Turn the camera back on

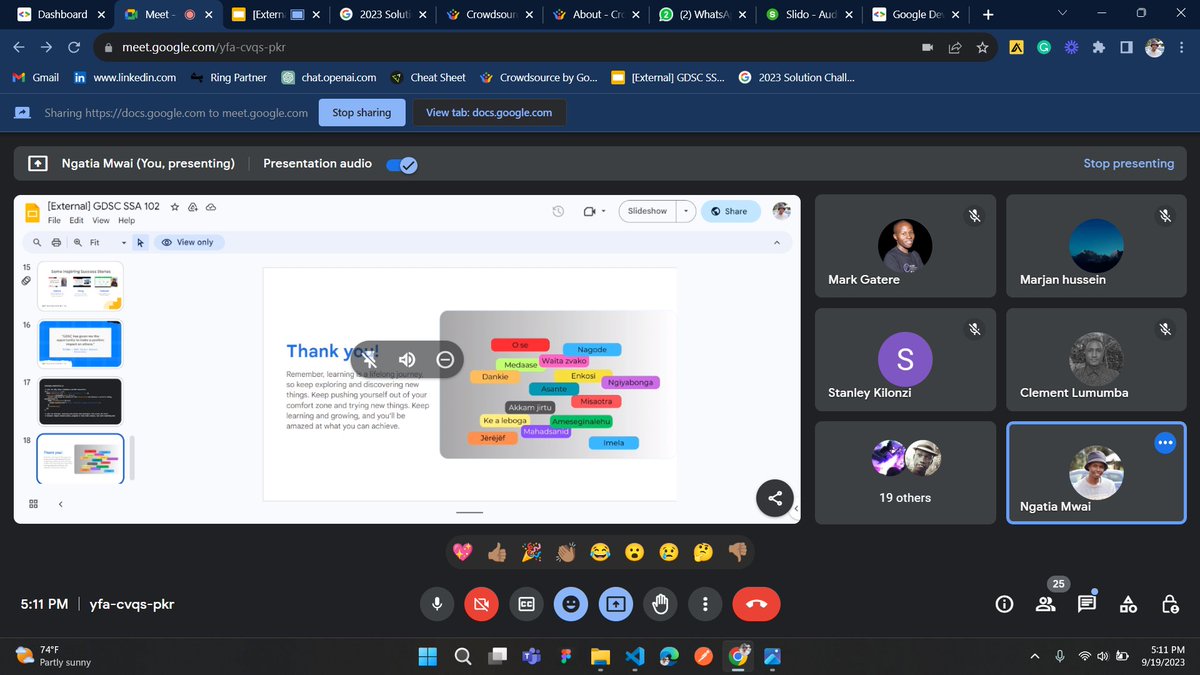tap(481, 604)
